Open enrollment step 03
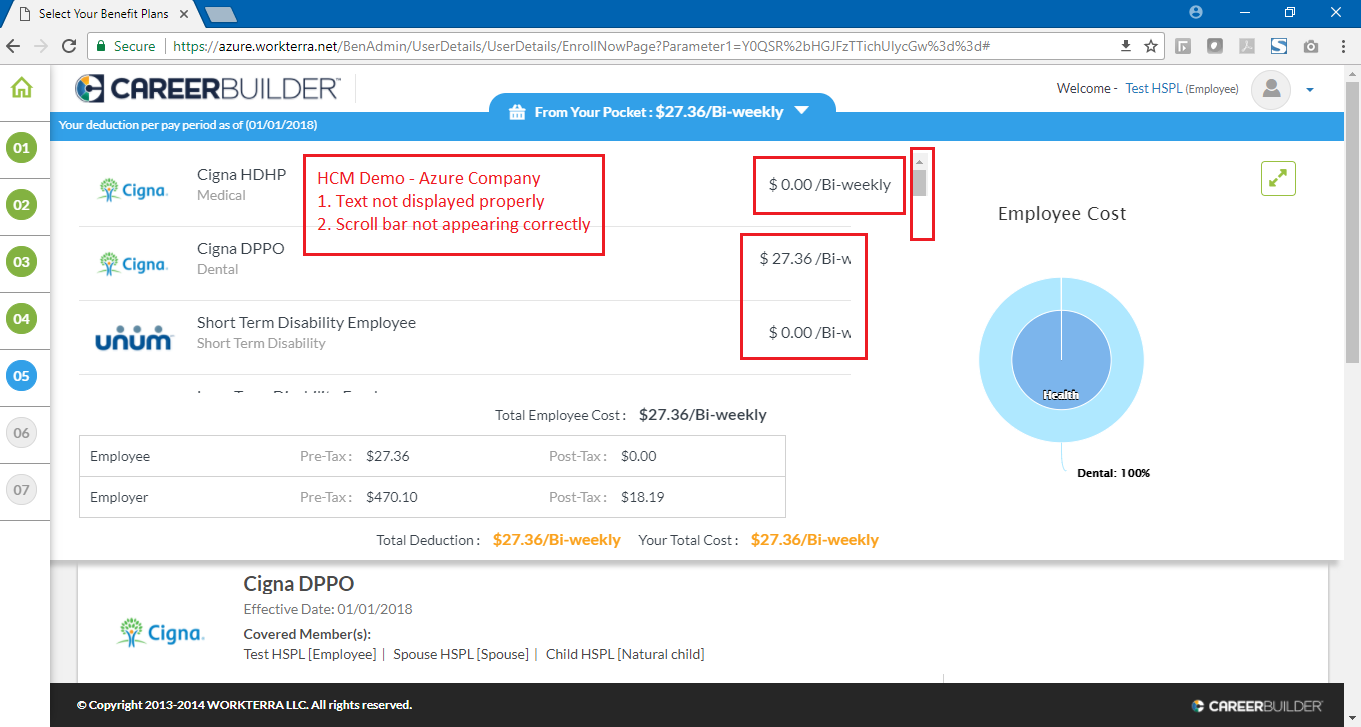 point(21,263)
